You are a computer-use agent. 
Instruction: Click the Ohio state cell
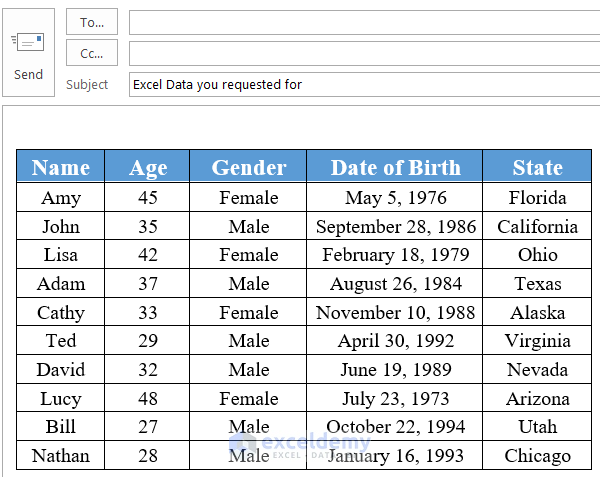pyautogui.click(x=537, y=255)
